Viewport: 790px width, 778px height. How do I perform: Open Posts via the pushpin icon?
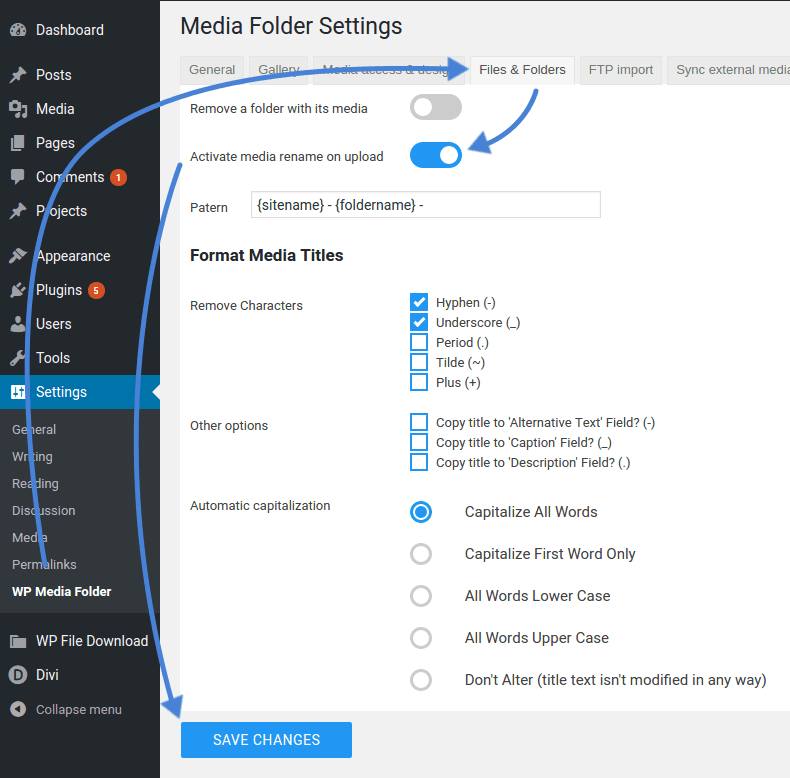(x=18, y=75)
